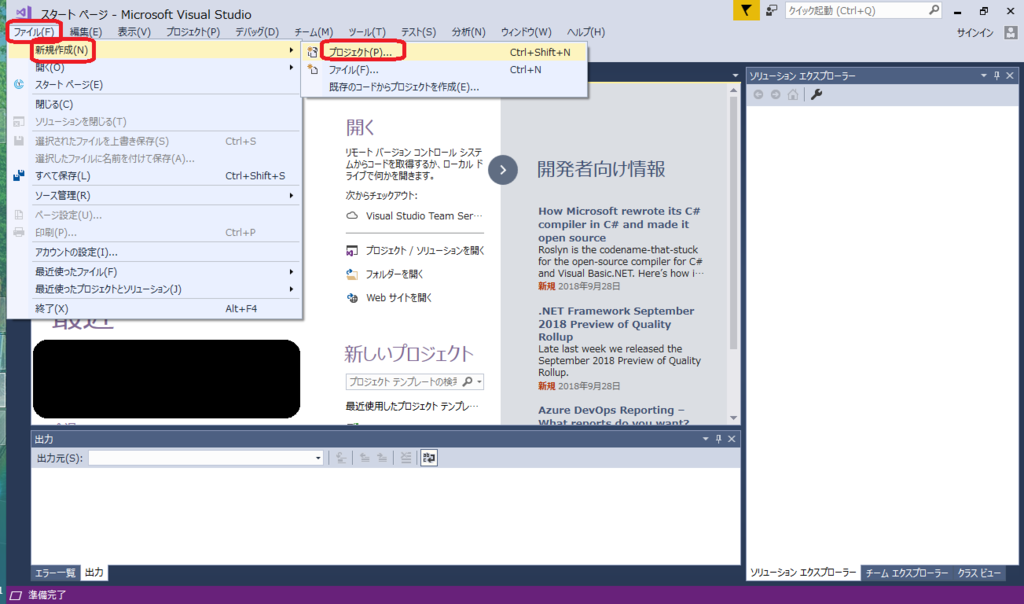Click the account avatar icon next to サインイン

pyautogui.click(x=1011, y=33)
